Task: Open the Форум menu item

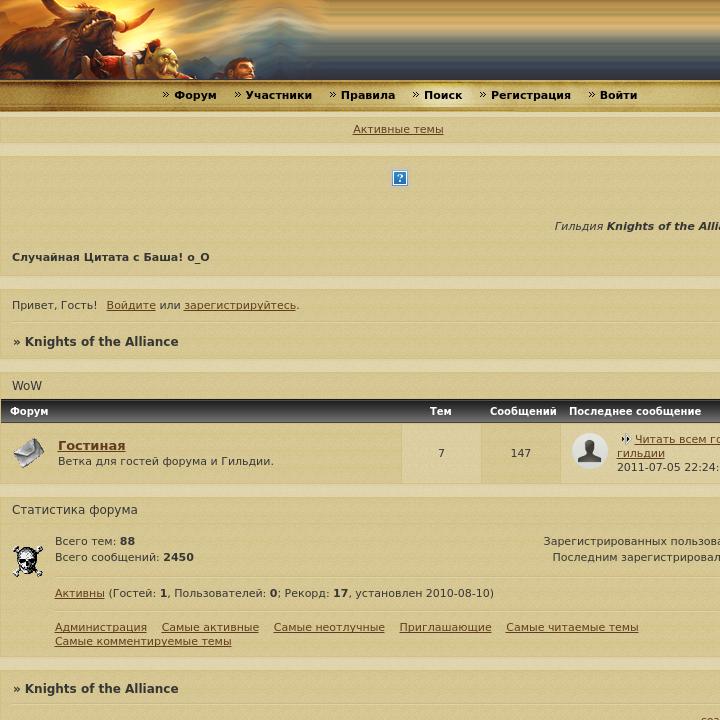Action: click(x=195, y=95)
